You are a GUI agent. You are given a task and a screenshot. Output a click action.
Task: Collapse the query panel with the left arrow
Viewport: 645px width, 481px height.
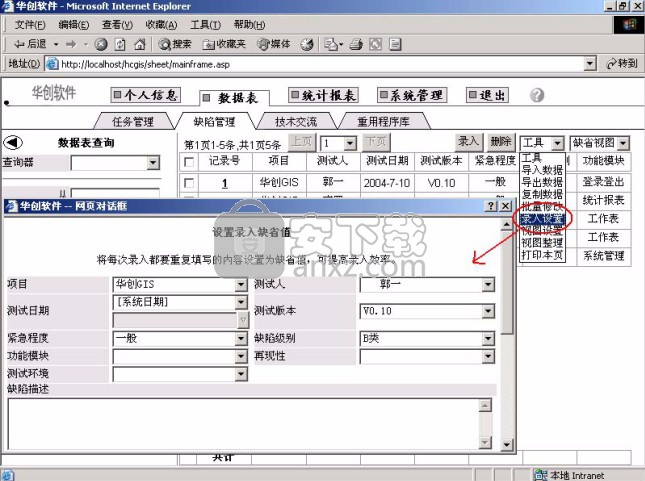coord(13,143)
